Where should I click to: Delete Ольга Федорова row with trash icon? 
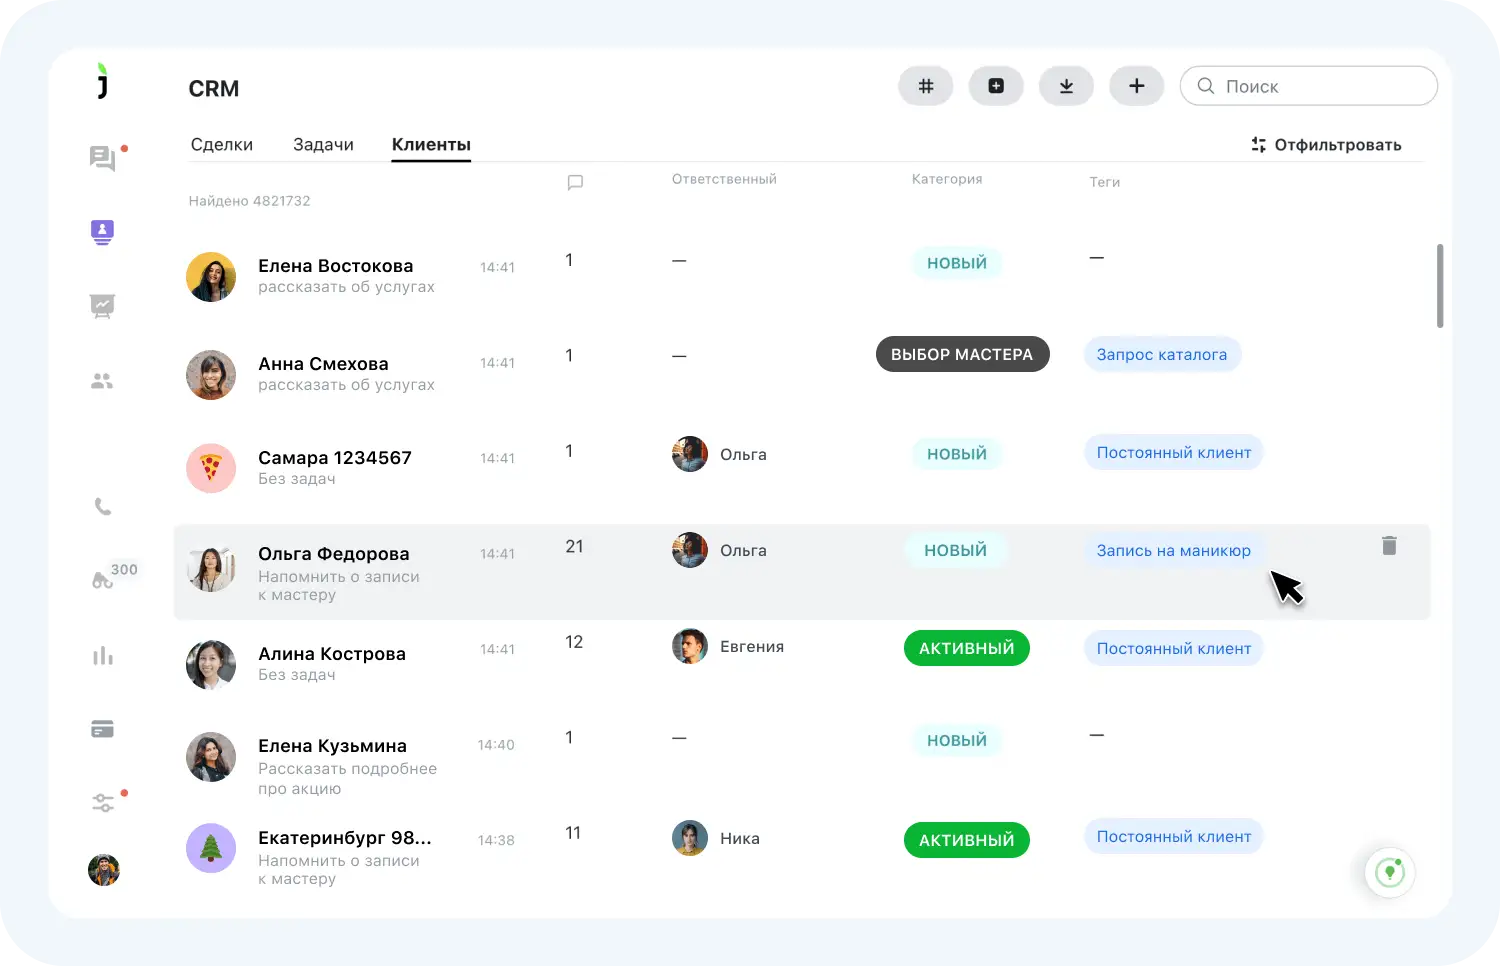click(1389, 546)
